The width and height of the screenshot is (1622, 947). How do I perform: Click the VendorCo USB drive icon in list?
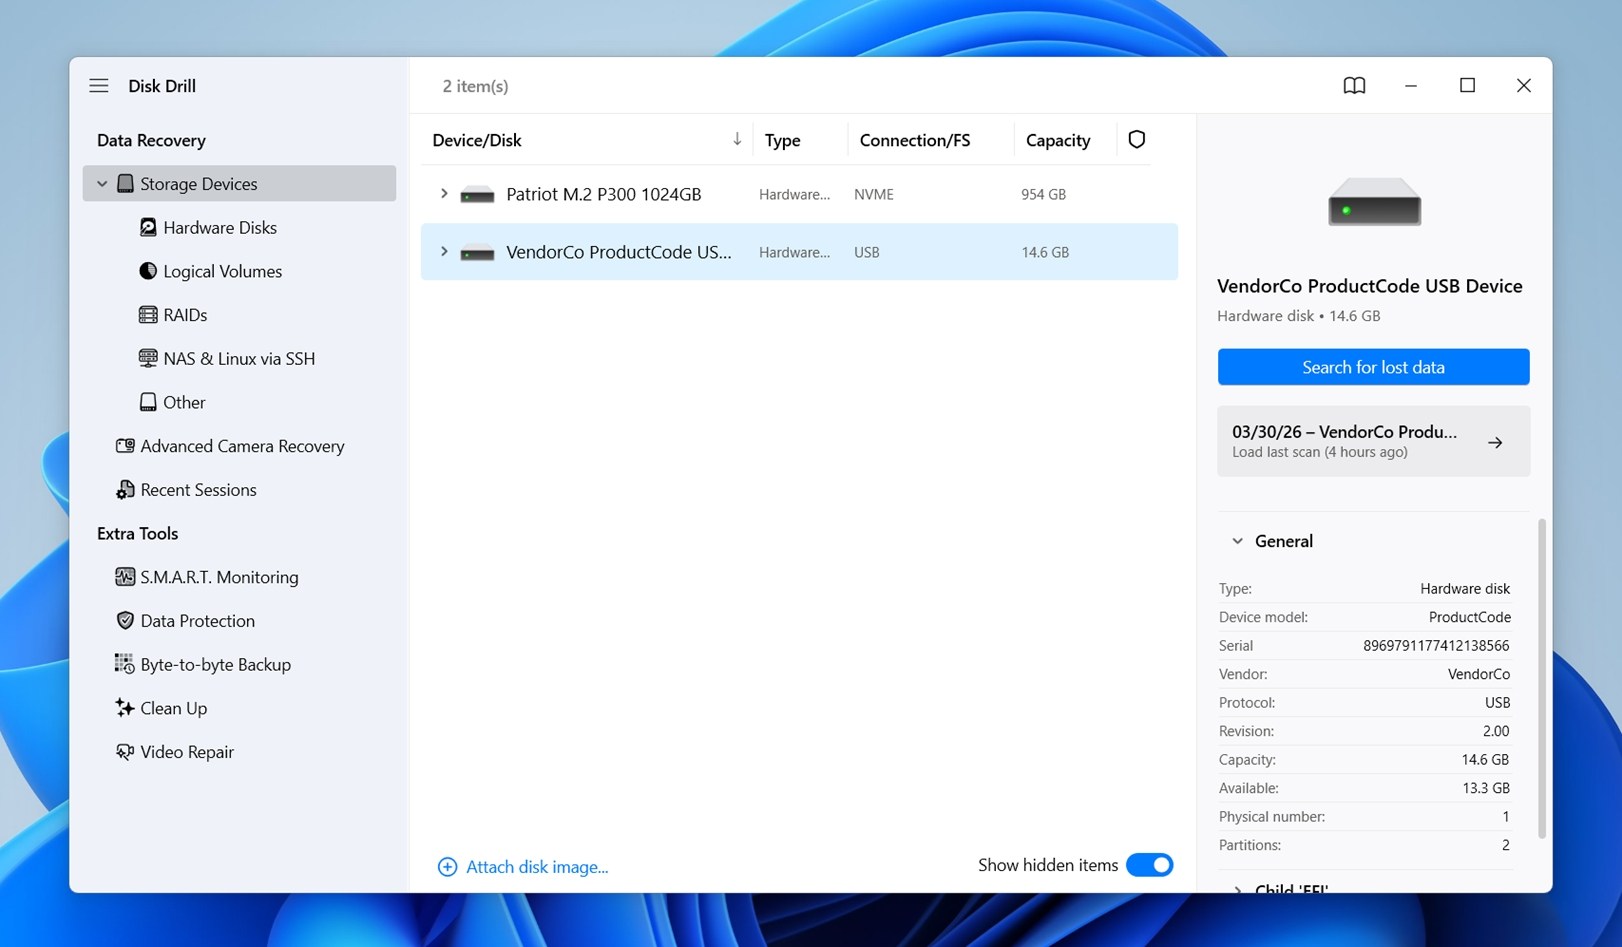click(477, 253)
